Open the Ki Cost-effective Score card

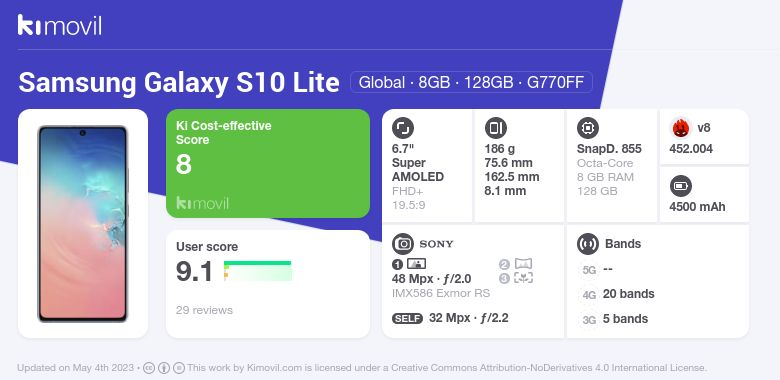tap(268, 163)
